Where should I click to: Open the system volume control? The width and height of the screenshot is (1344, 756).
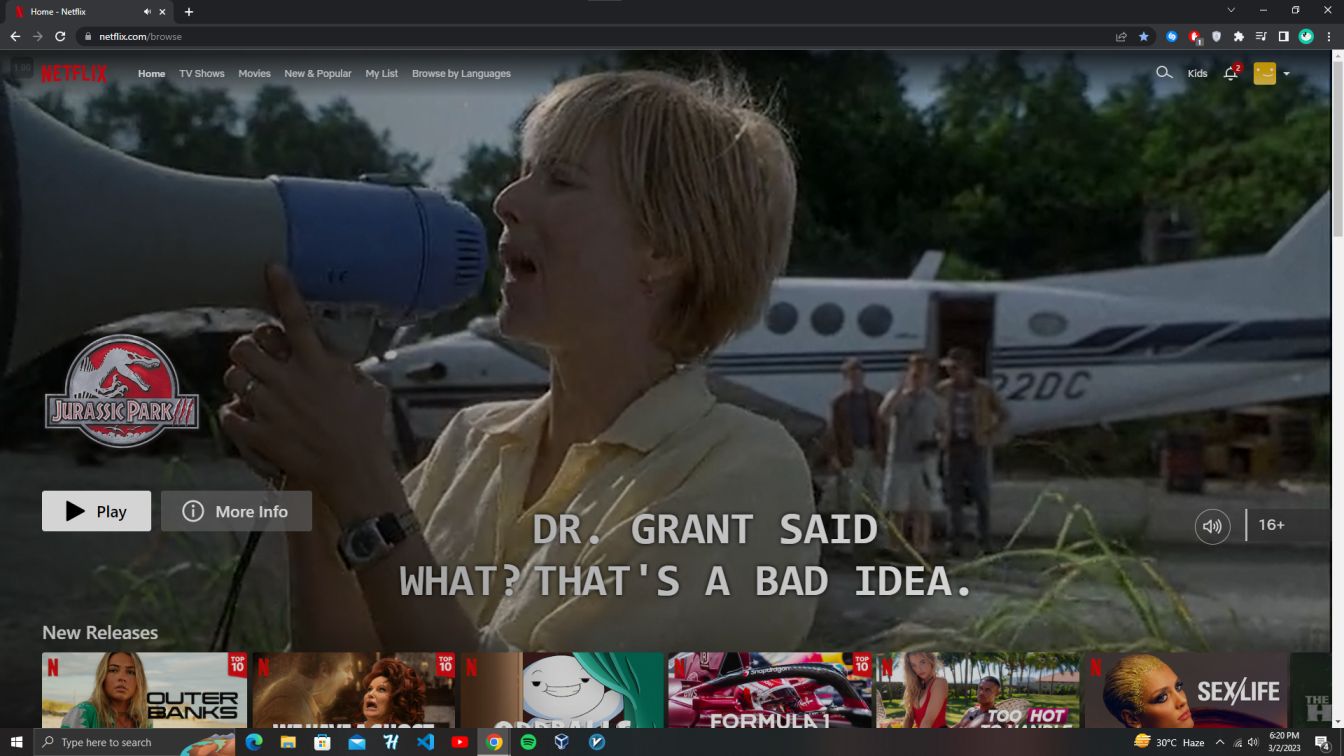[1253, 742]
